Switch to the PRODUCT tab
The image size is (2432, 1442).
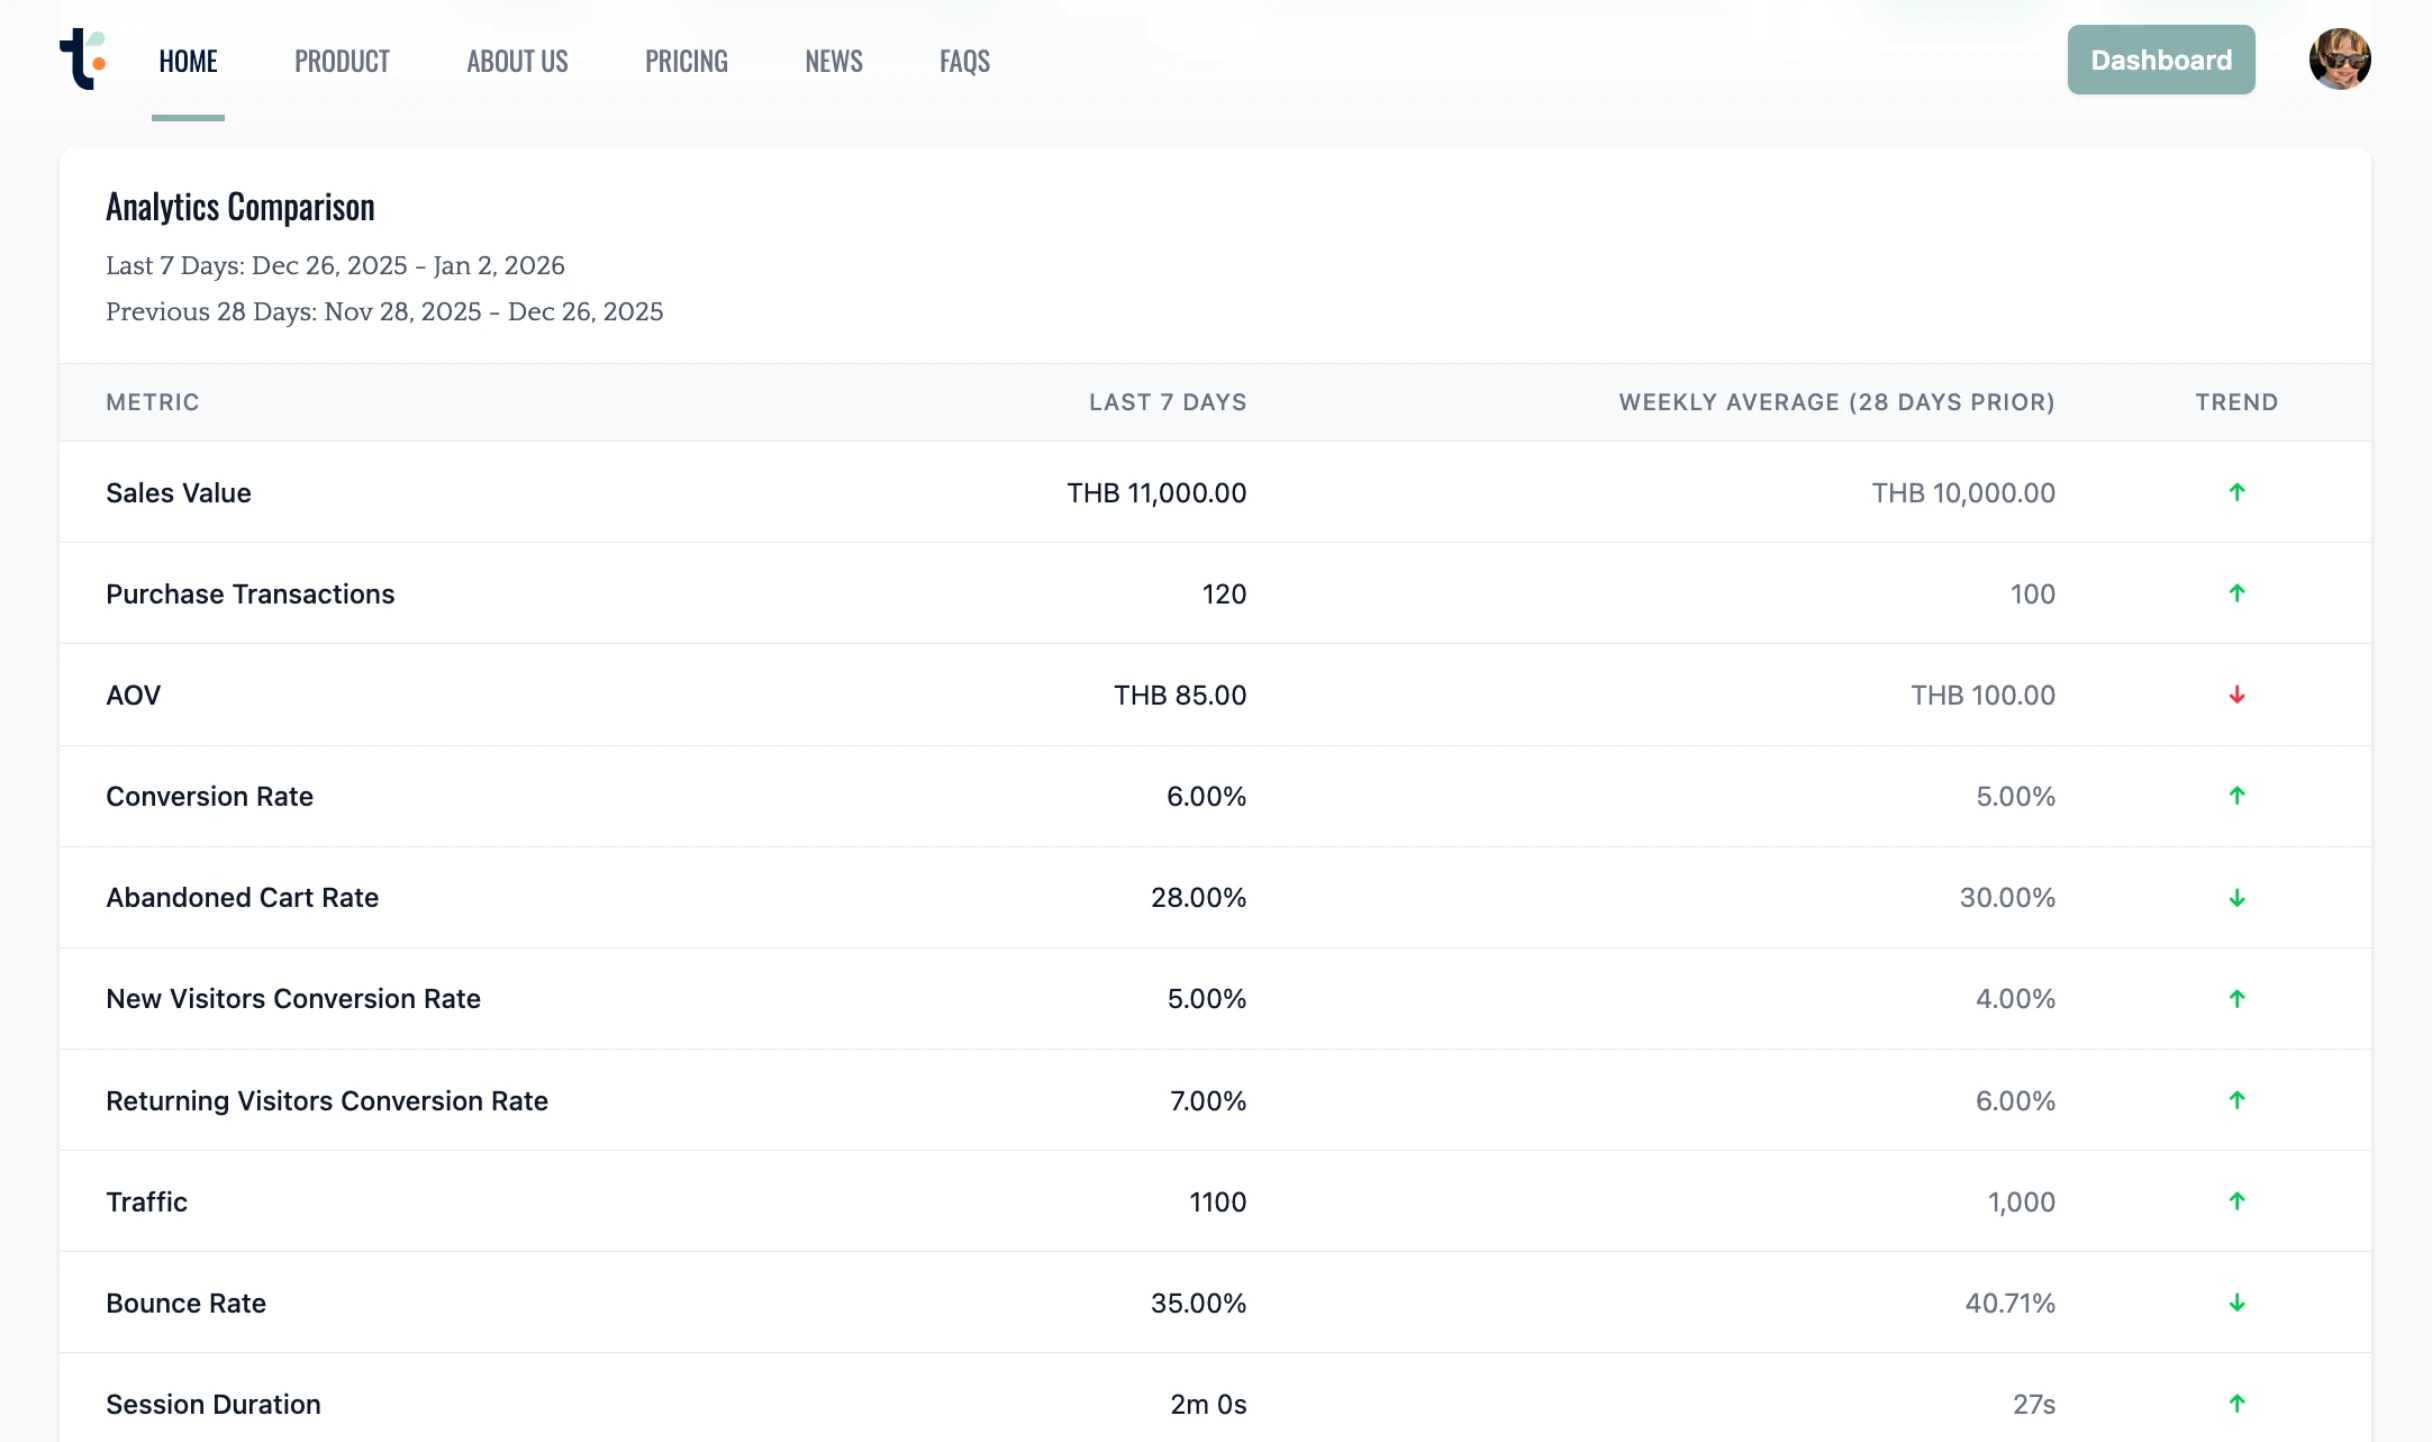(x=341, y=61)
